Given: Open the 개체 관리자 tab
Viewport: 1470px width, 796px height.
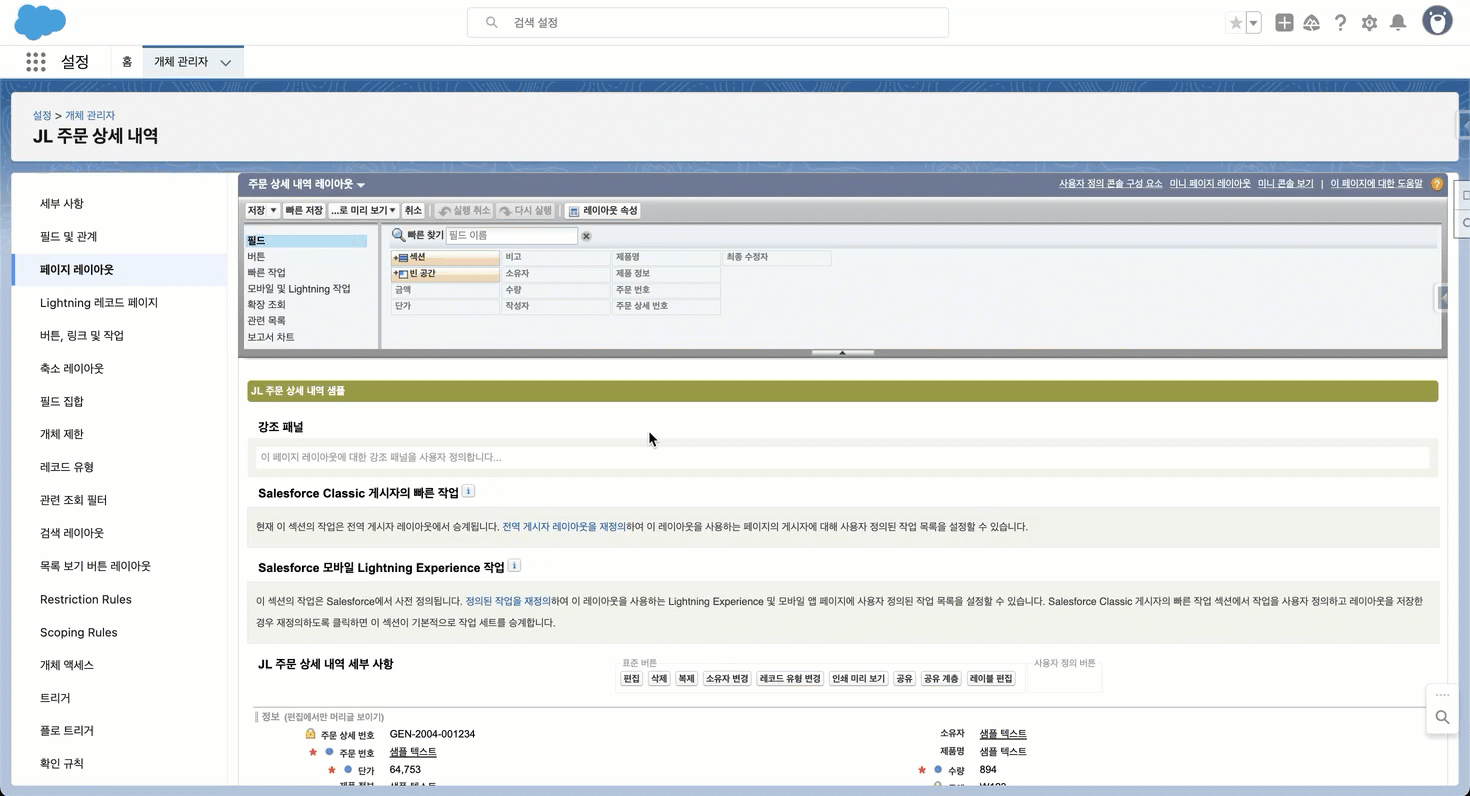Looking at the screenshot, I should pyautogui.click(x=181, y=62).
